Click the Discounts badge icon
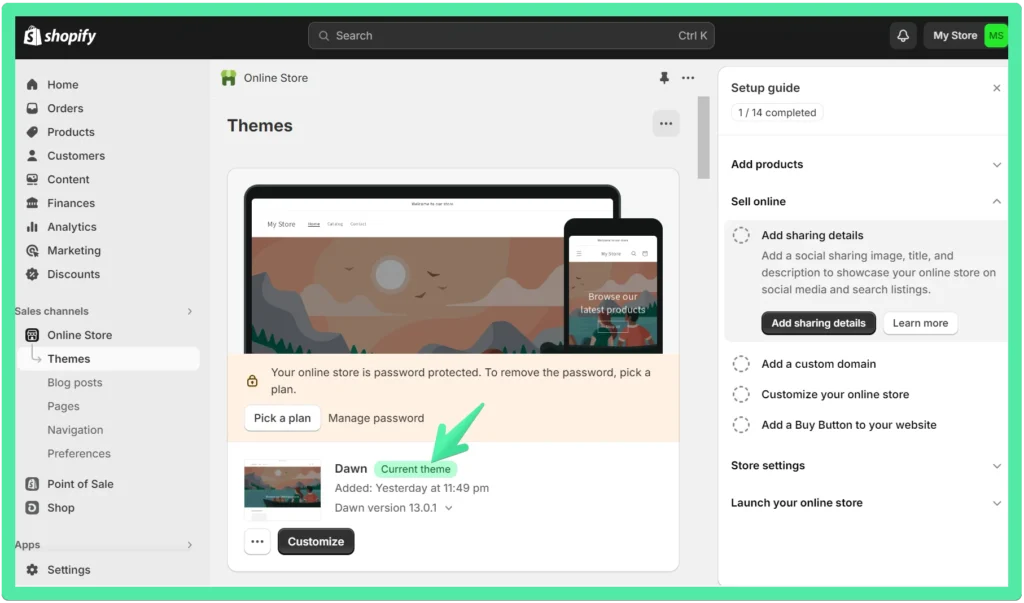 32,274
